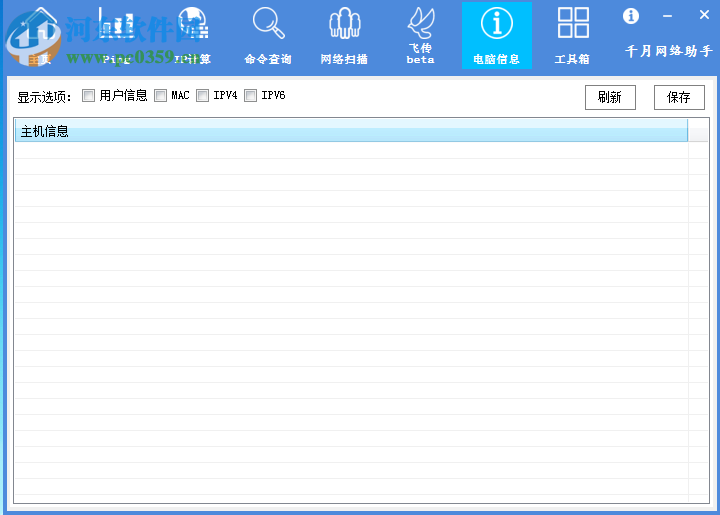Toggle the IPV6 checkbox
This screenshot has height=515, width=720.
pos(250,95)
